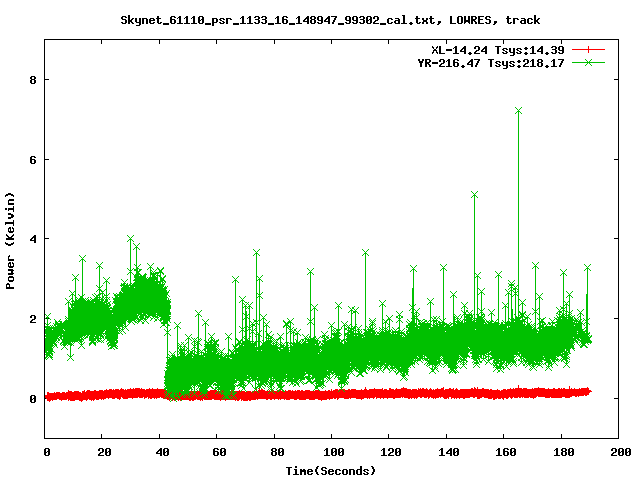
Task: Click the plot title text at top
Action: pos(330,19)
